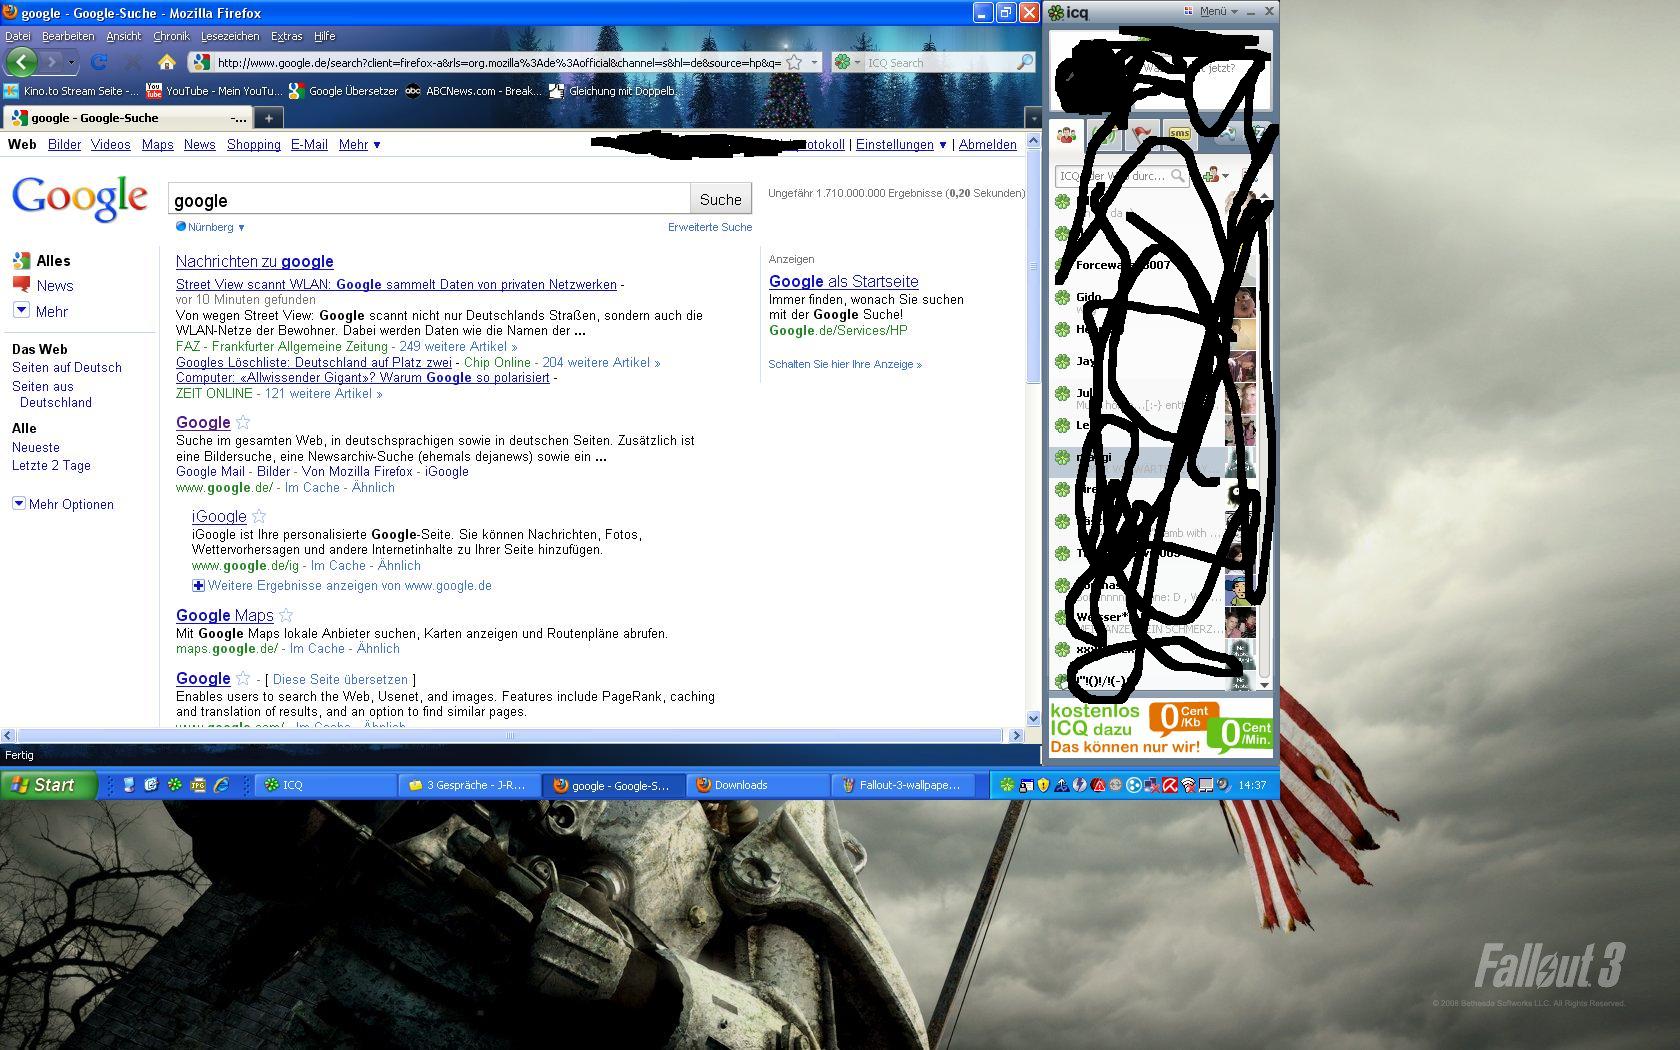Image resolution: width=1680 pixels, height=1050 pixels.
Task: Open the ICQ contacts tab icon
Action: [1066, 135]
